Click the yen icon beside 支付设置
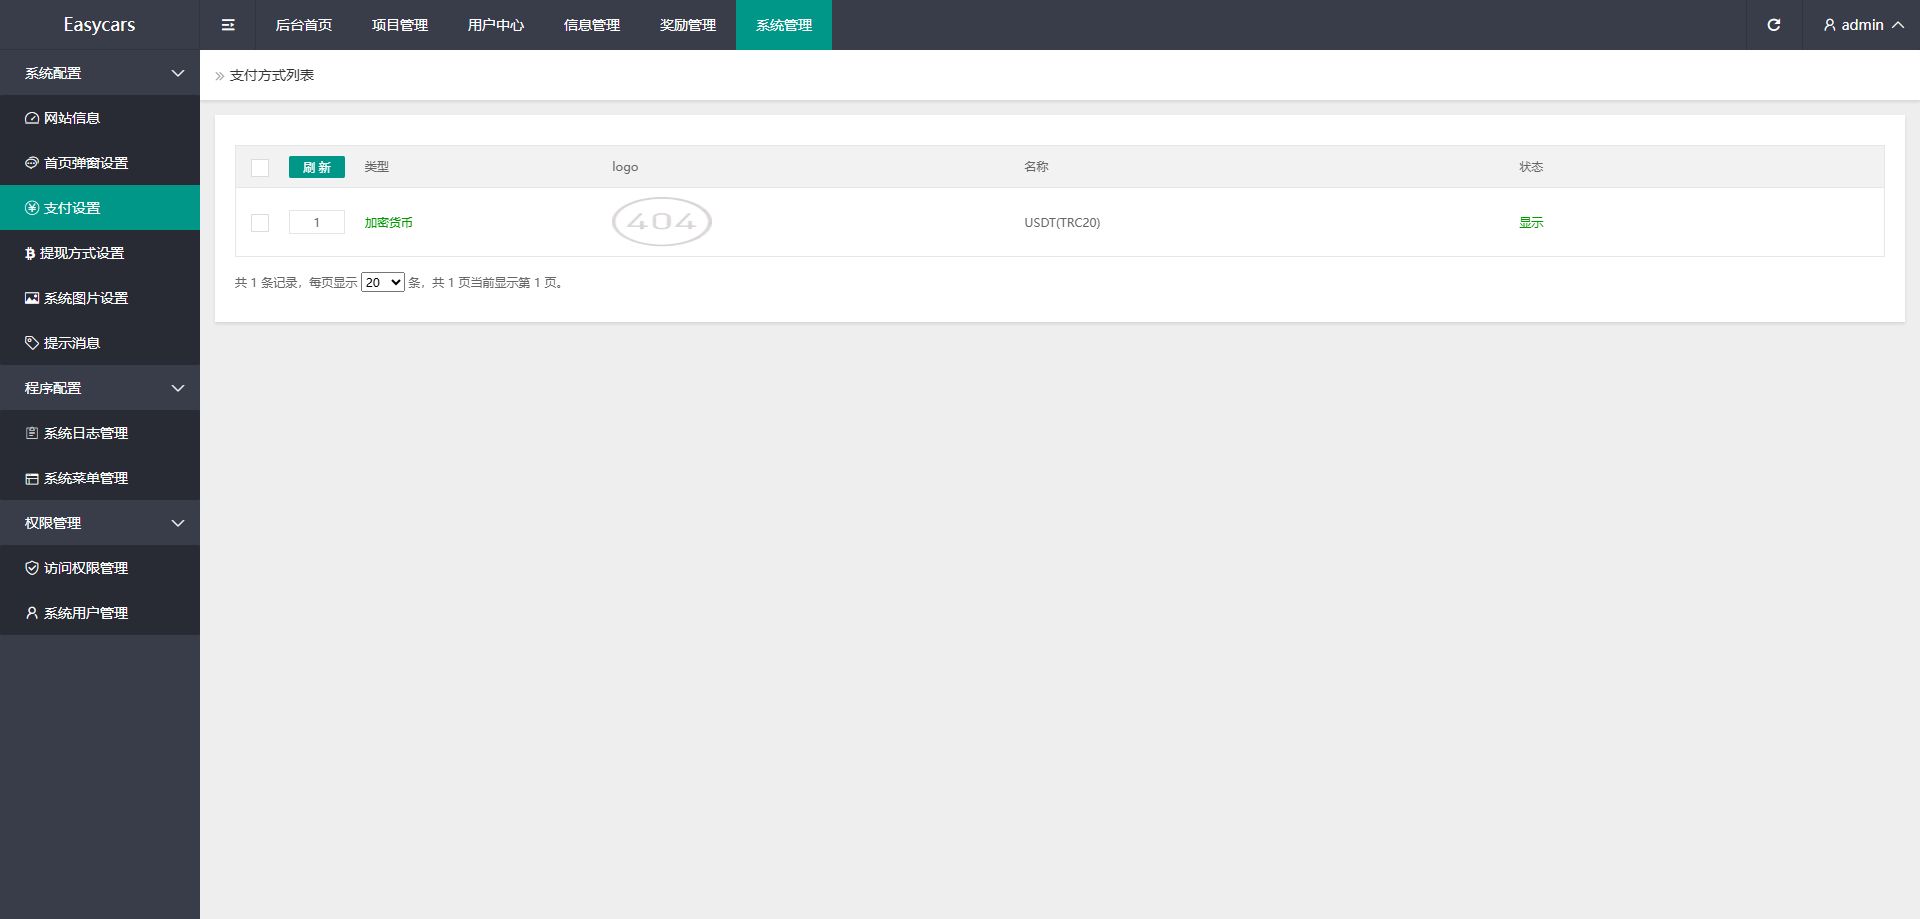The height and width of the screenshot is (919, 1920). (x=32, y=208)
